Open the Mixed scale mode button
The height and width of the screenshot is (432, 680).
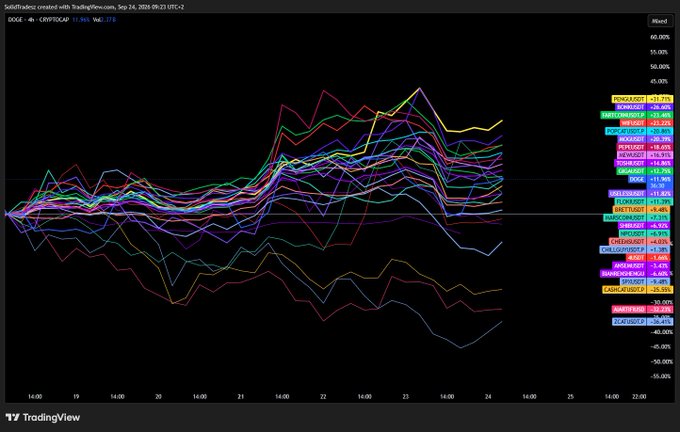(659, 21)
